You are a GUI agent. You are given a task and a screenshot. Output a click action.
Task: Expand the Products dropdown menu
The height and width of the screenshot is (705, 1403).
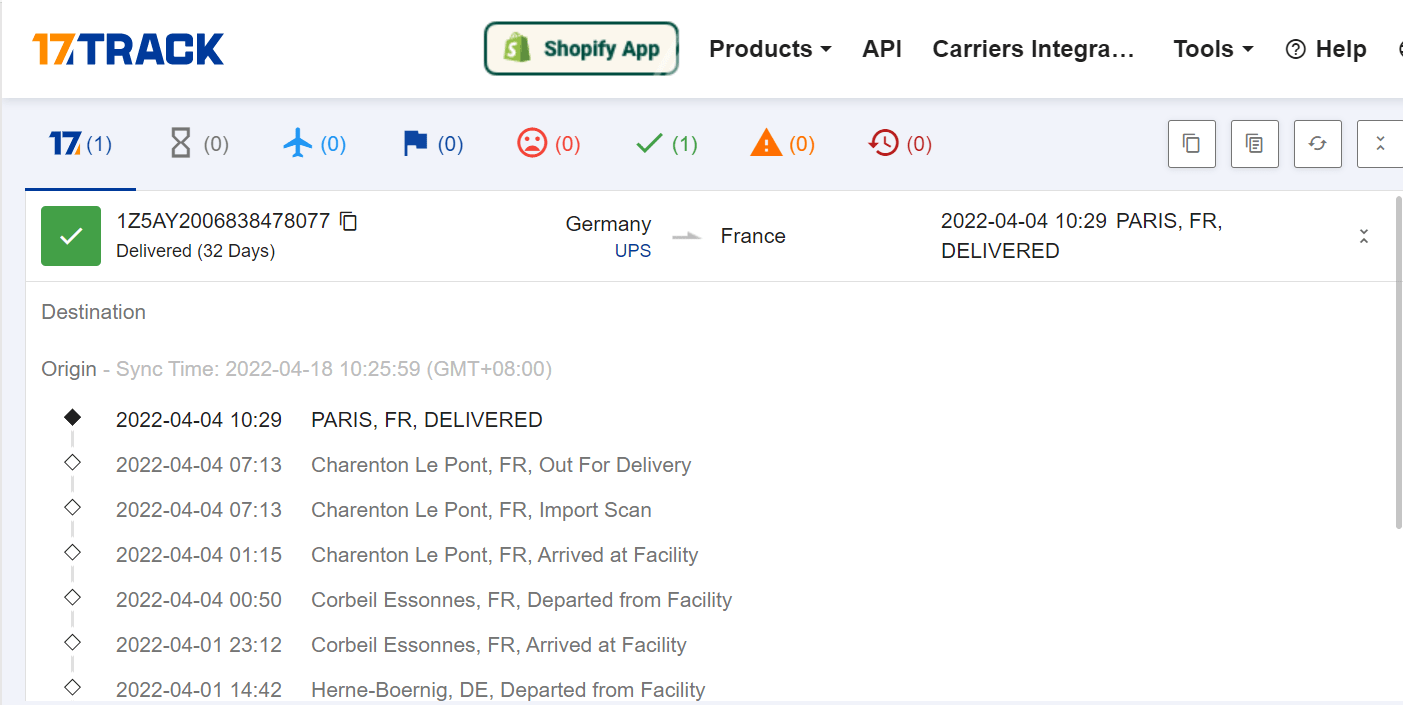770,49
